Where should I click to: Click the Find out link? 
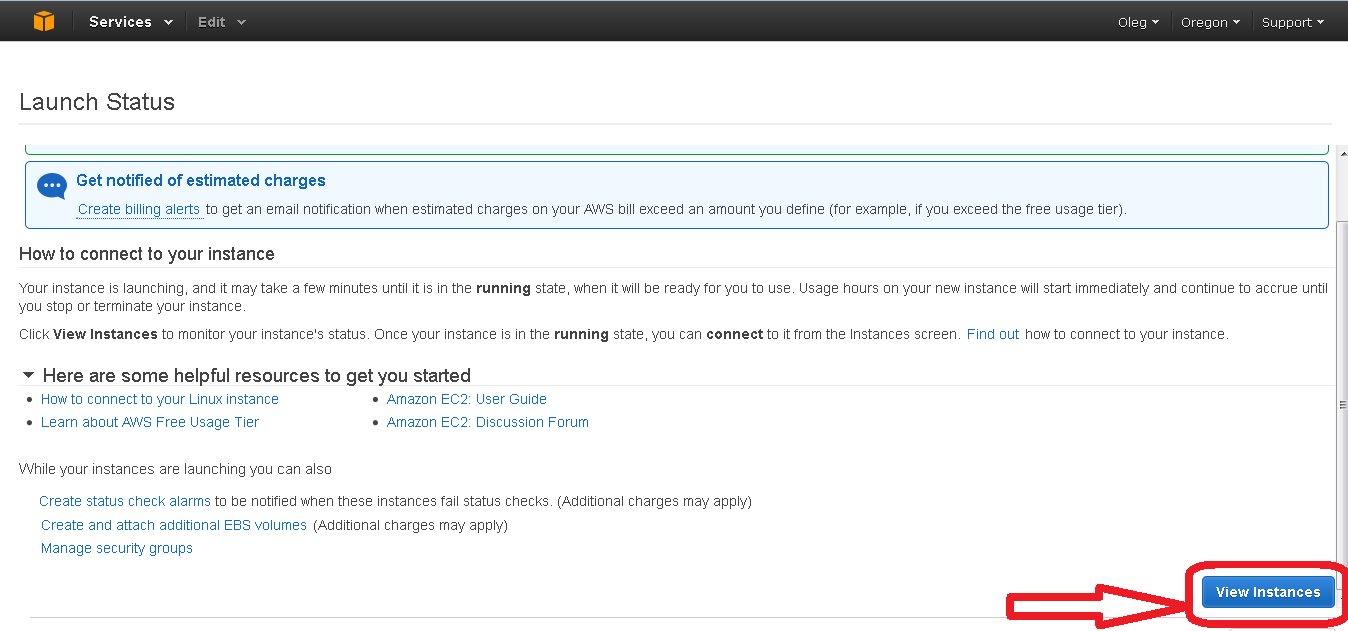click(x=993, y=334)
